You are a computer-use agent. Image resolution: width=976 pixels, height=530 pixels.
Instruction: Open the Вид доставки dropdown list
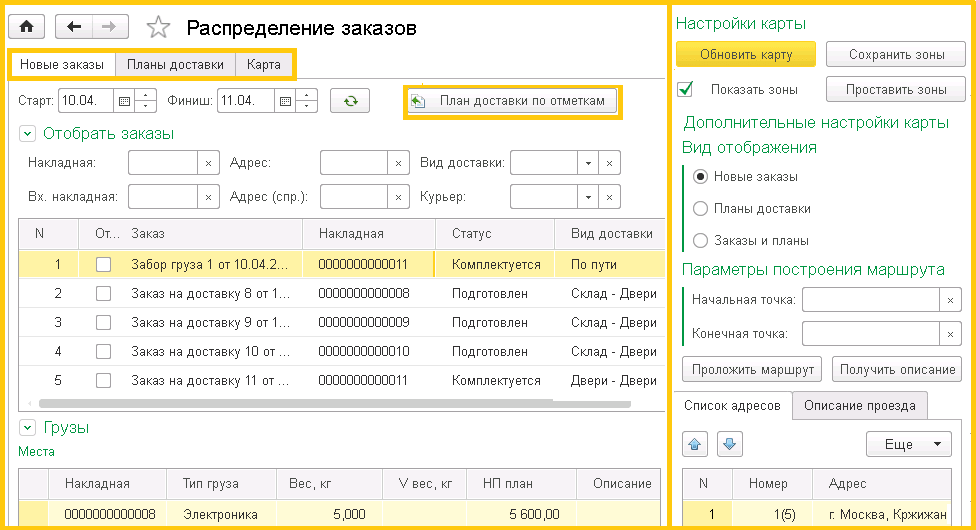(588, 163)
